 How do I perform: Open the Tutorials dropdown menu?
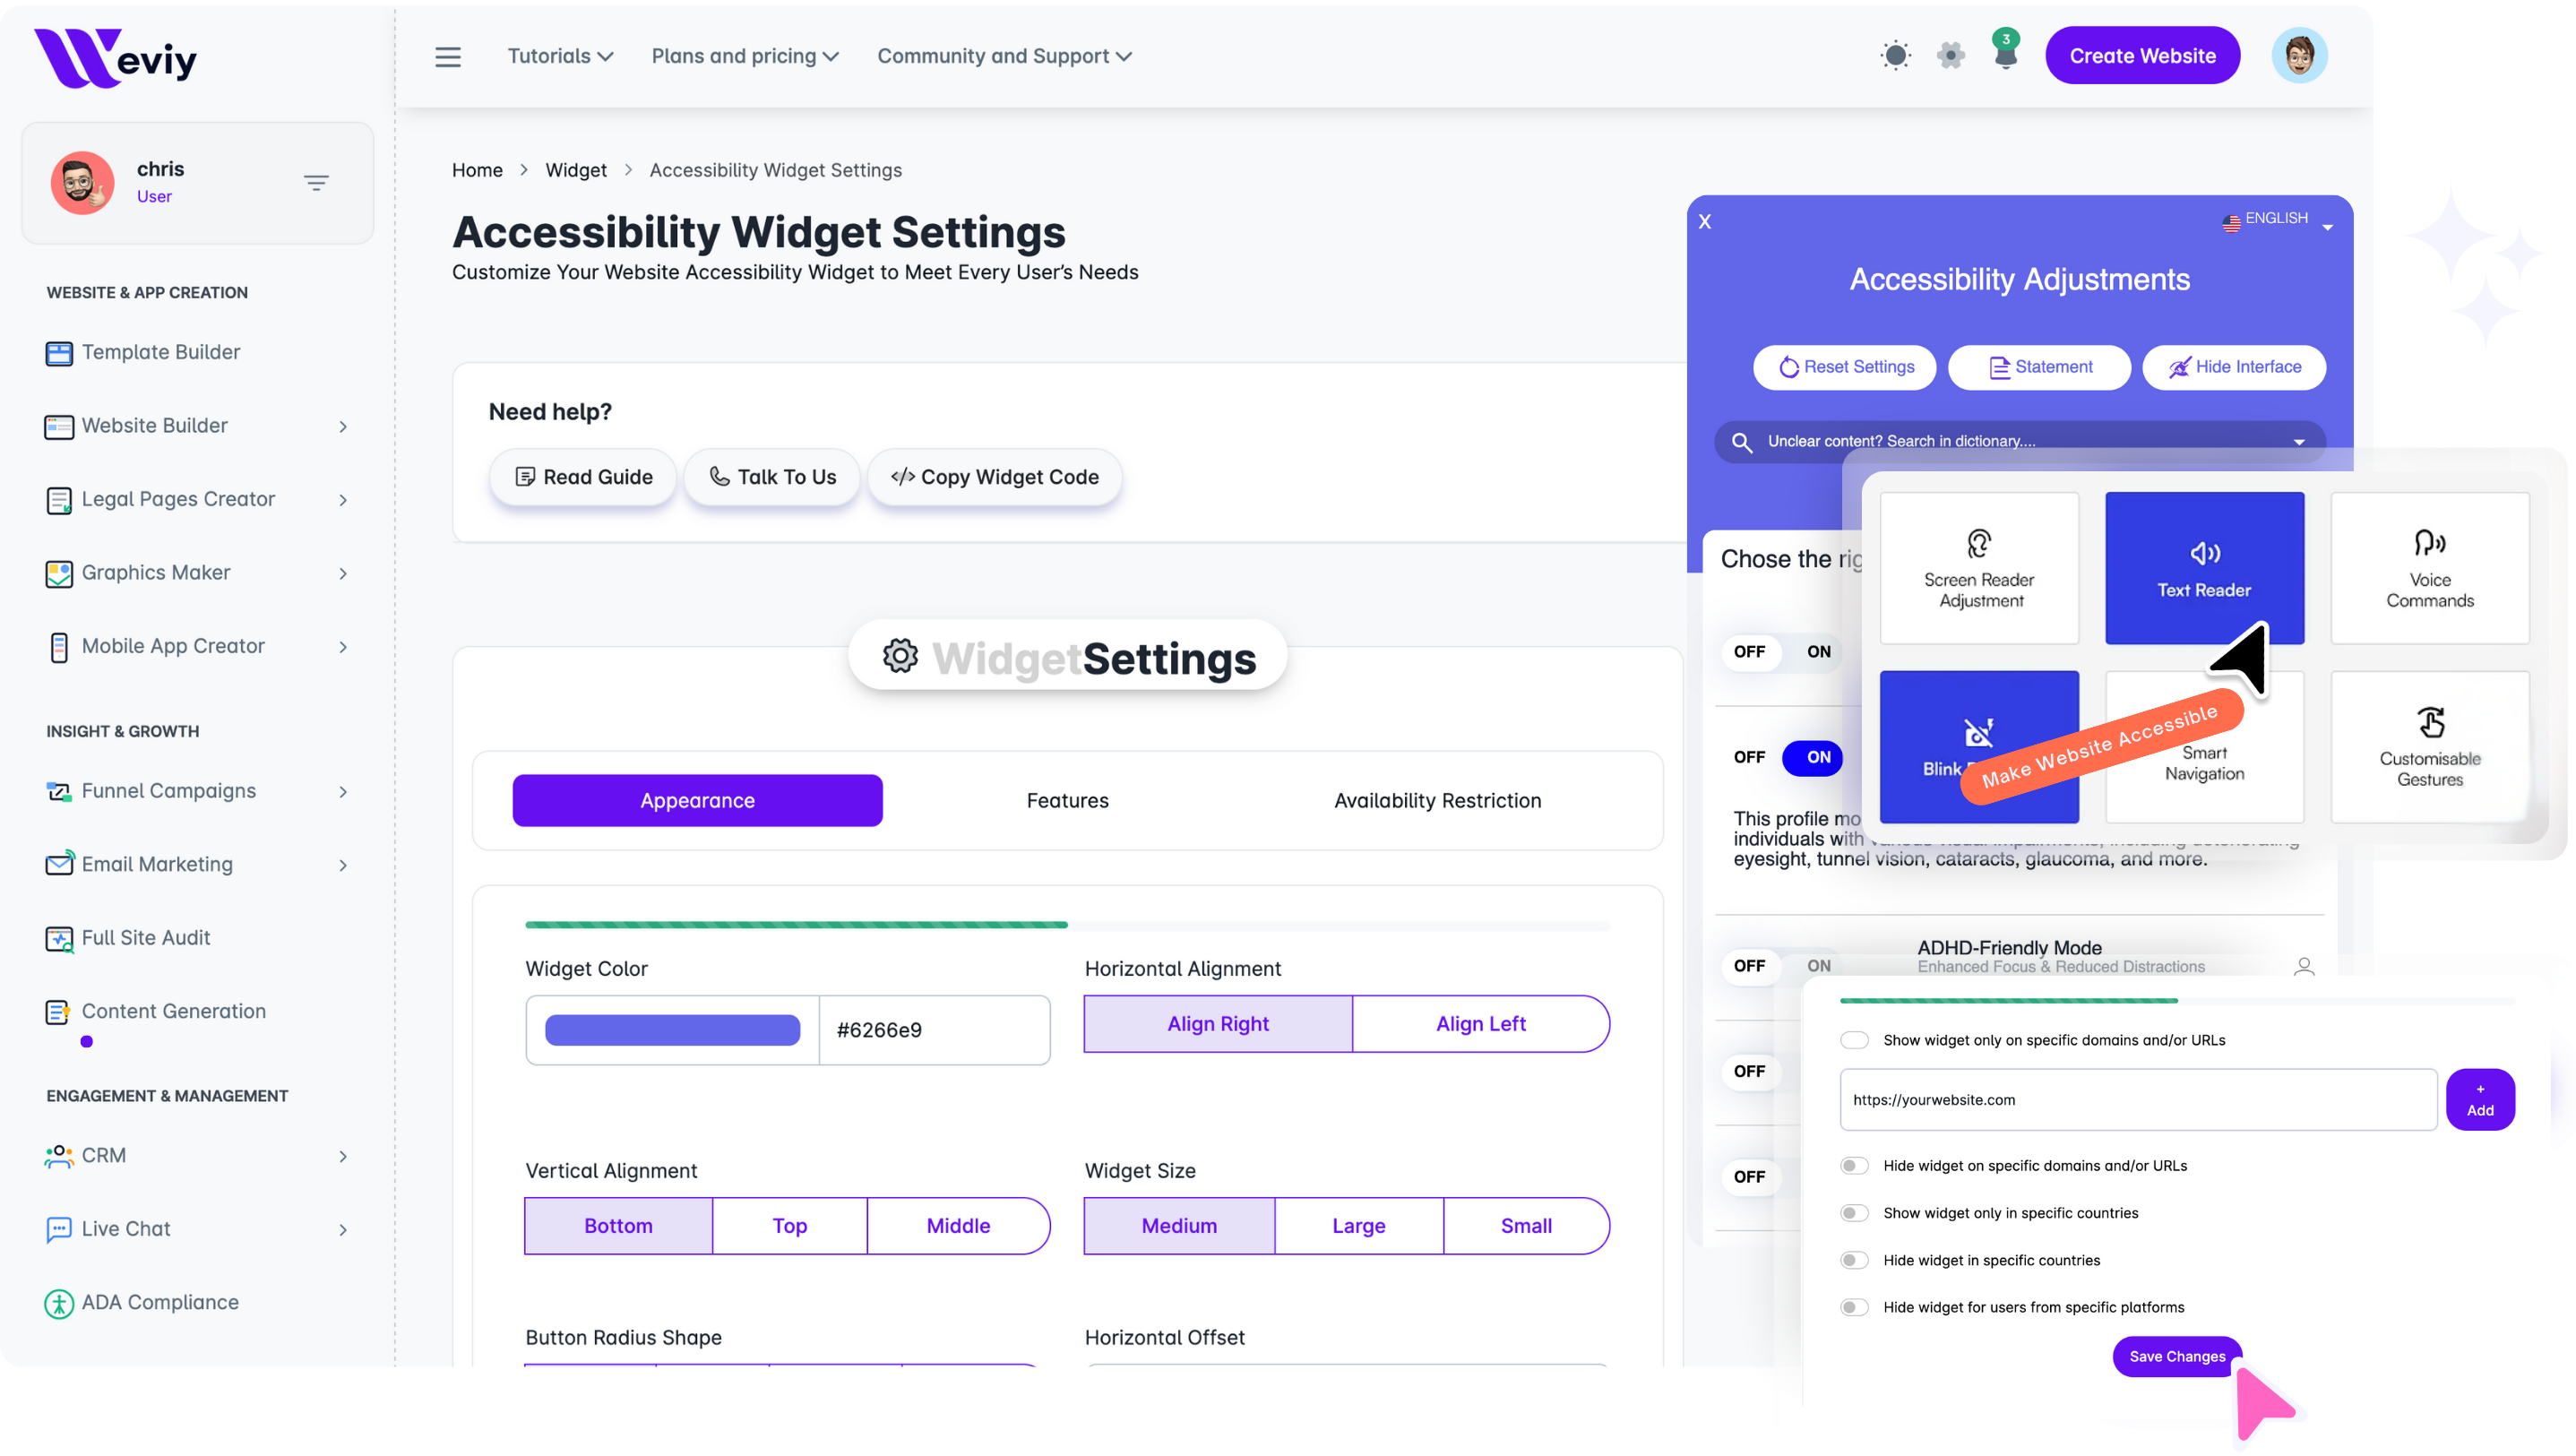[560, 57]
